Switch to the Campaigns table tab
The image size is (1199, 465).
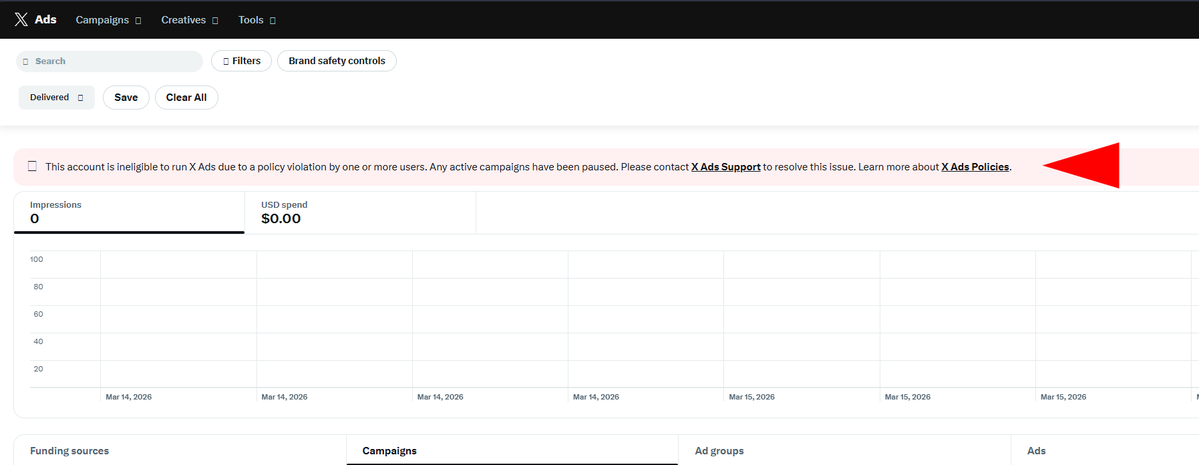512,450
